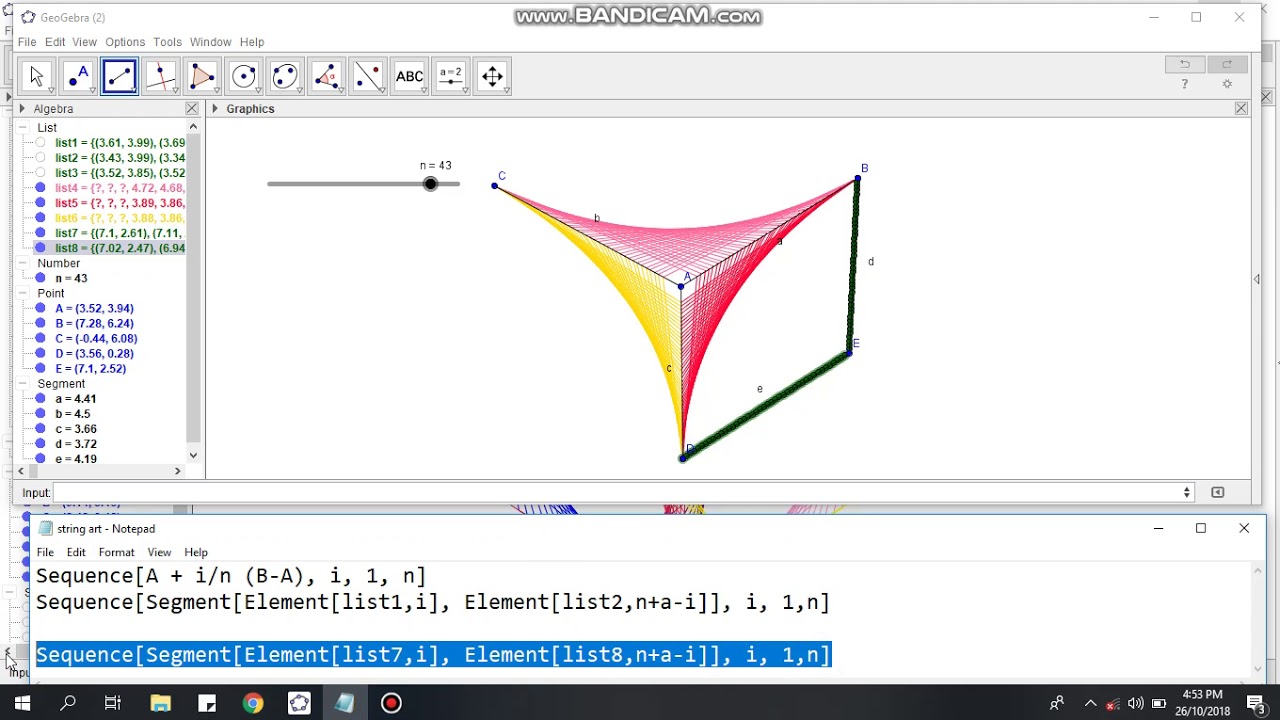Image resolution: width=1280 pixels, height=720 pixels.
Task: Toggle visibility of list4
Action: [40, 188]
